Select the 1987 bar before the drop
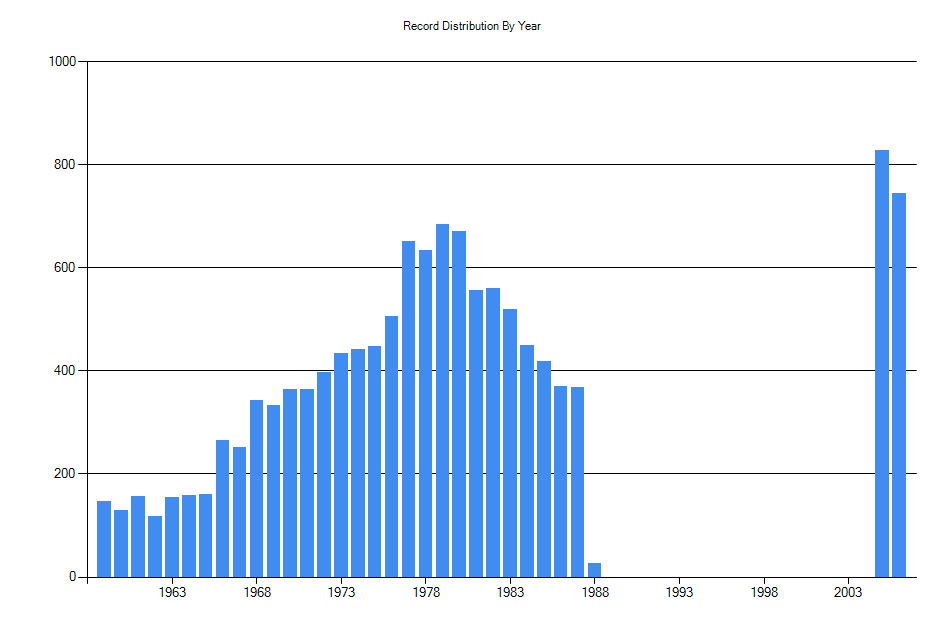The image size is (945, 630). [x=577, y=482]
